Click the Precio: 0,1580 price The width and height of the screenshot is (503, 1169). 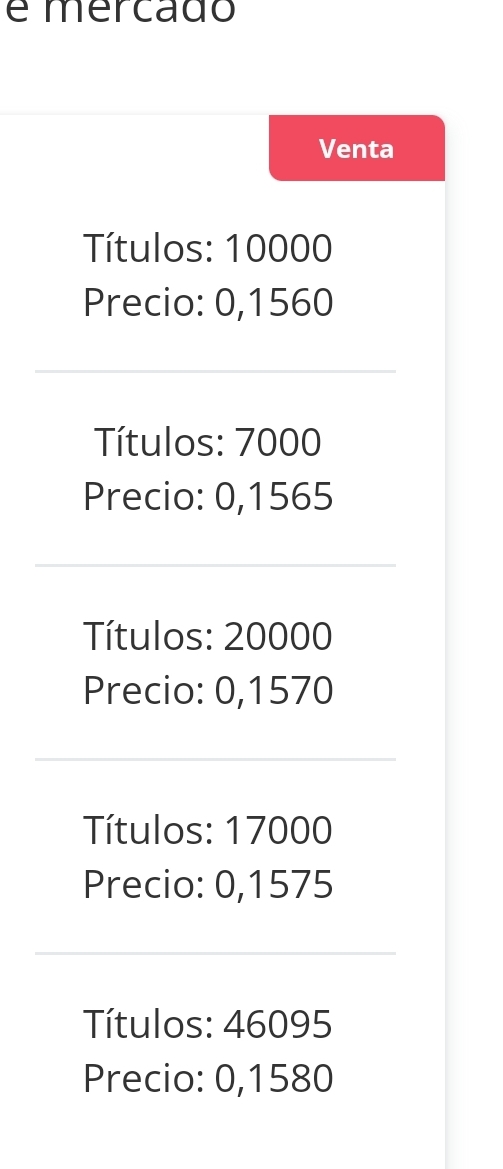coord(207,1078)
